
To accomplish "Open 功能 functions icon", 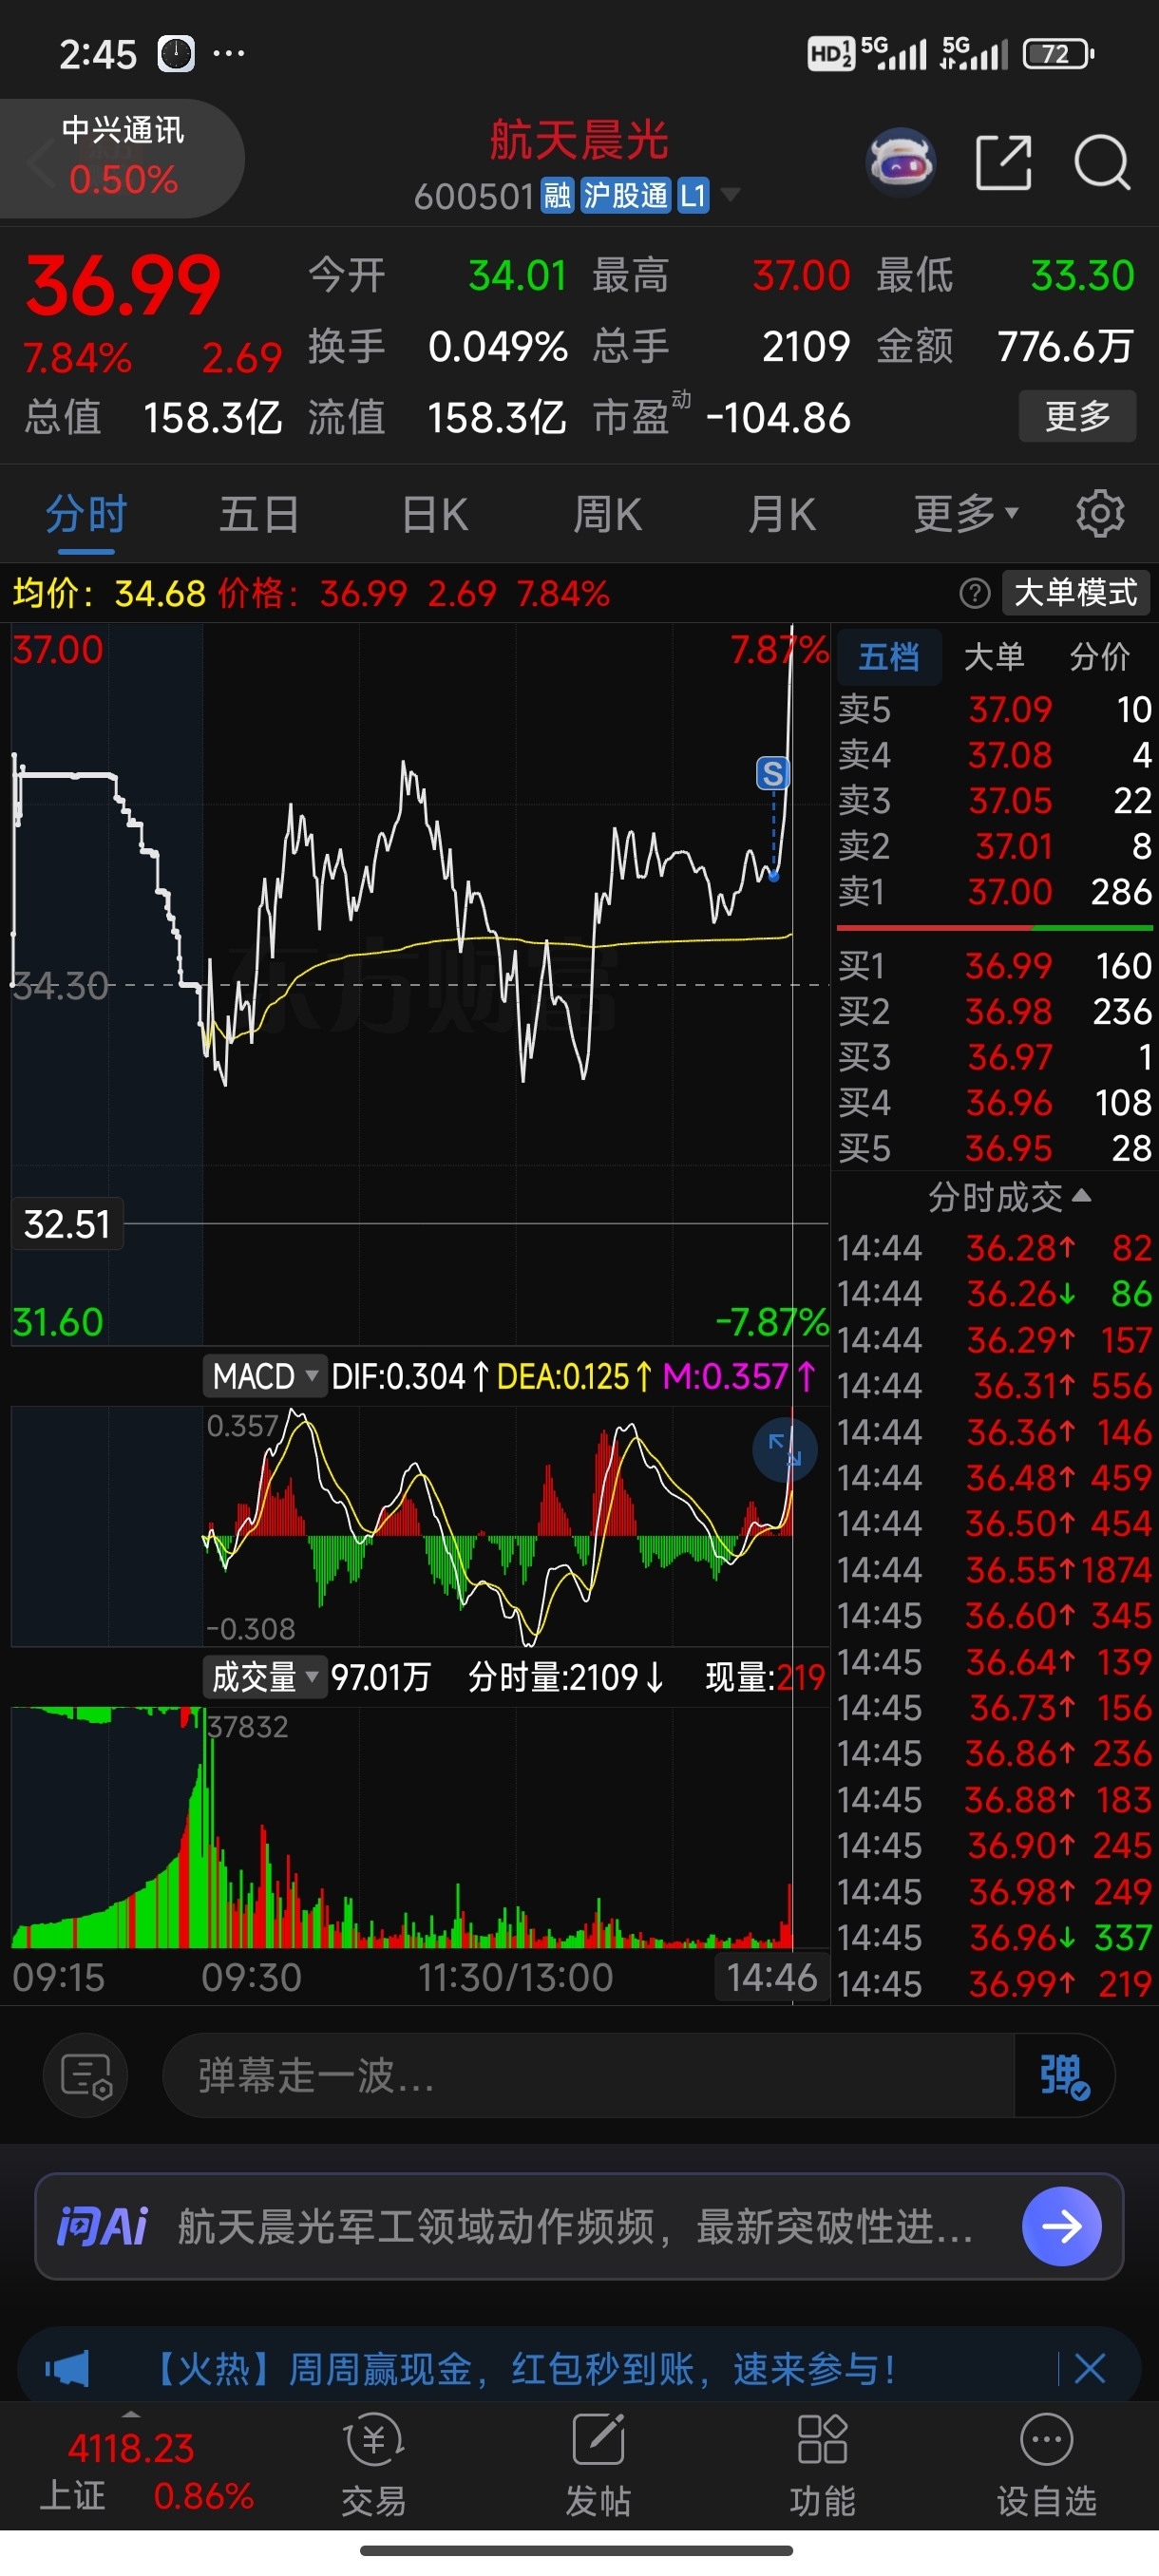I will coord(822,2464).
